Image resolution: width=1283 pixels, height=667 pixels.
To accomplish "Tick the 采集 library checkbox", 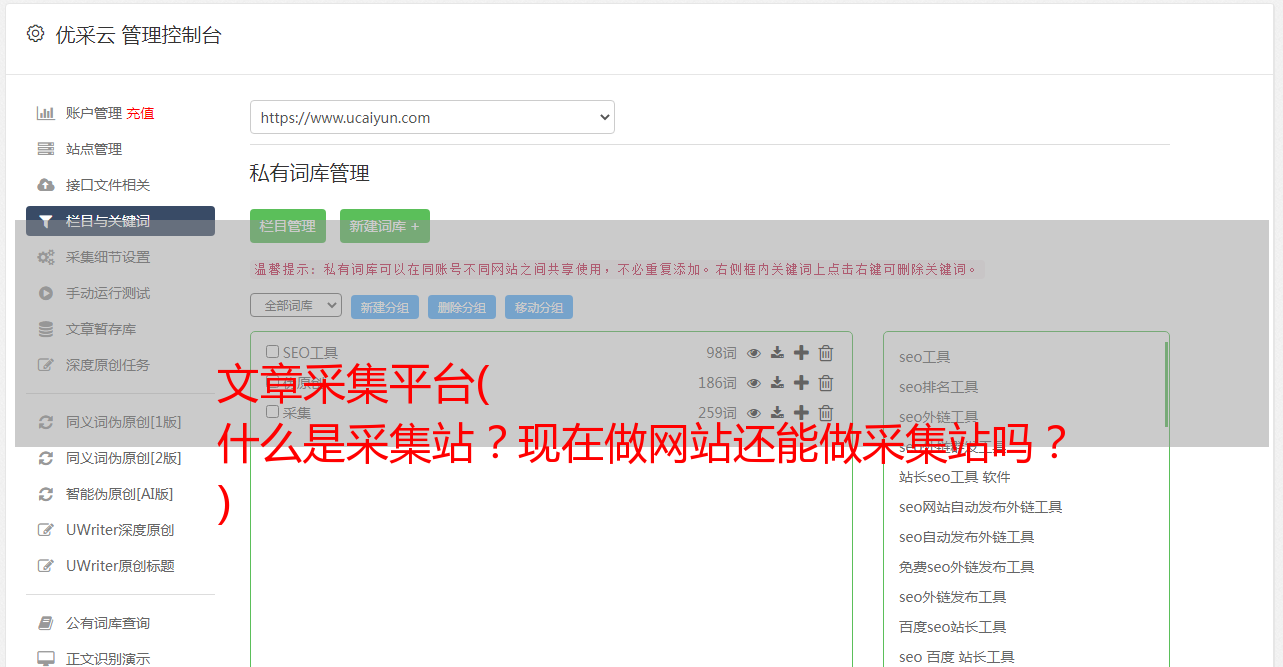I will (272, 412).
